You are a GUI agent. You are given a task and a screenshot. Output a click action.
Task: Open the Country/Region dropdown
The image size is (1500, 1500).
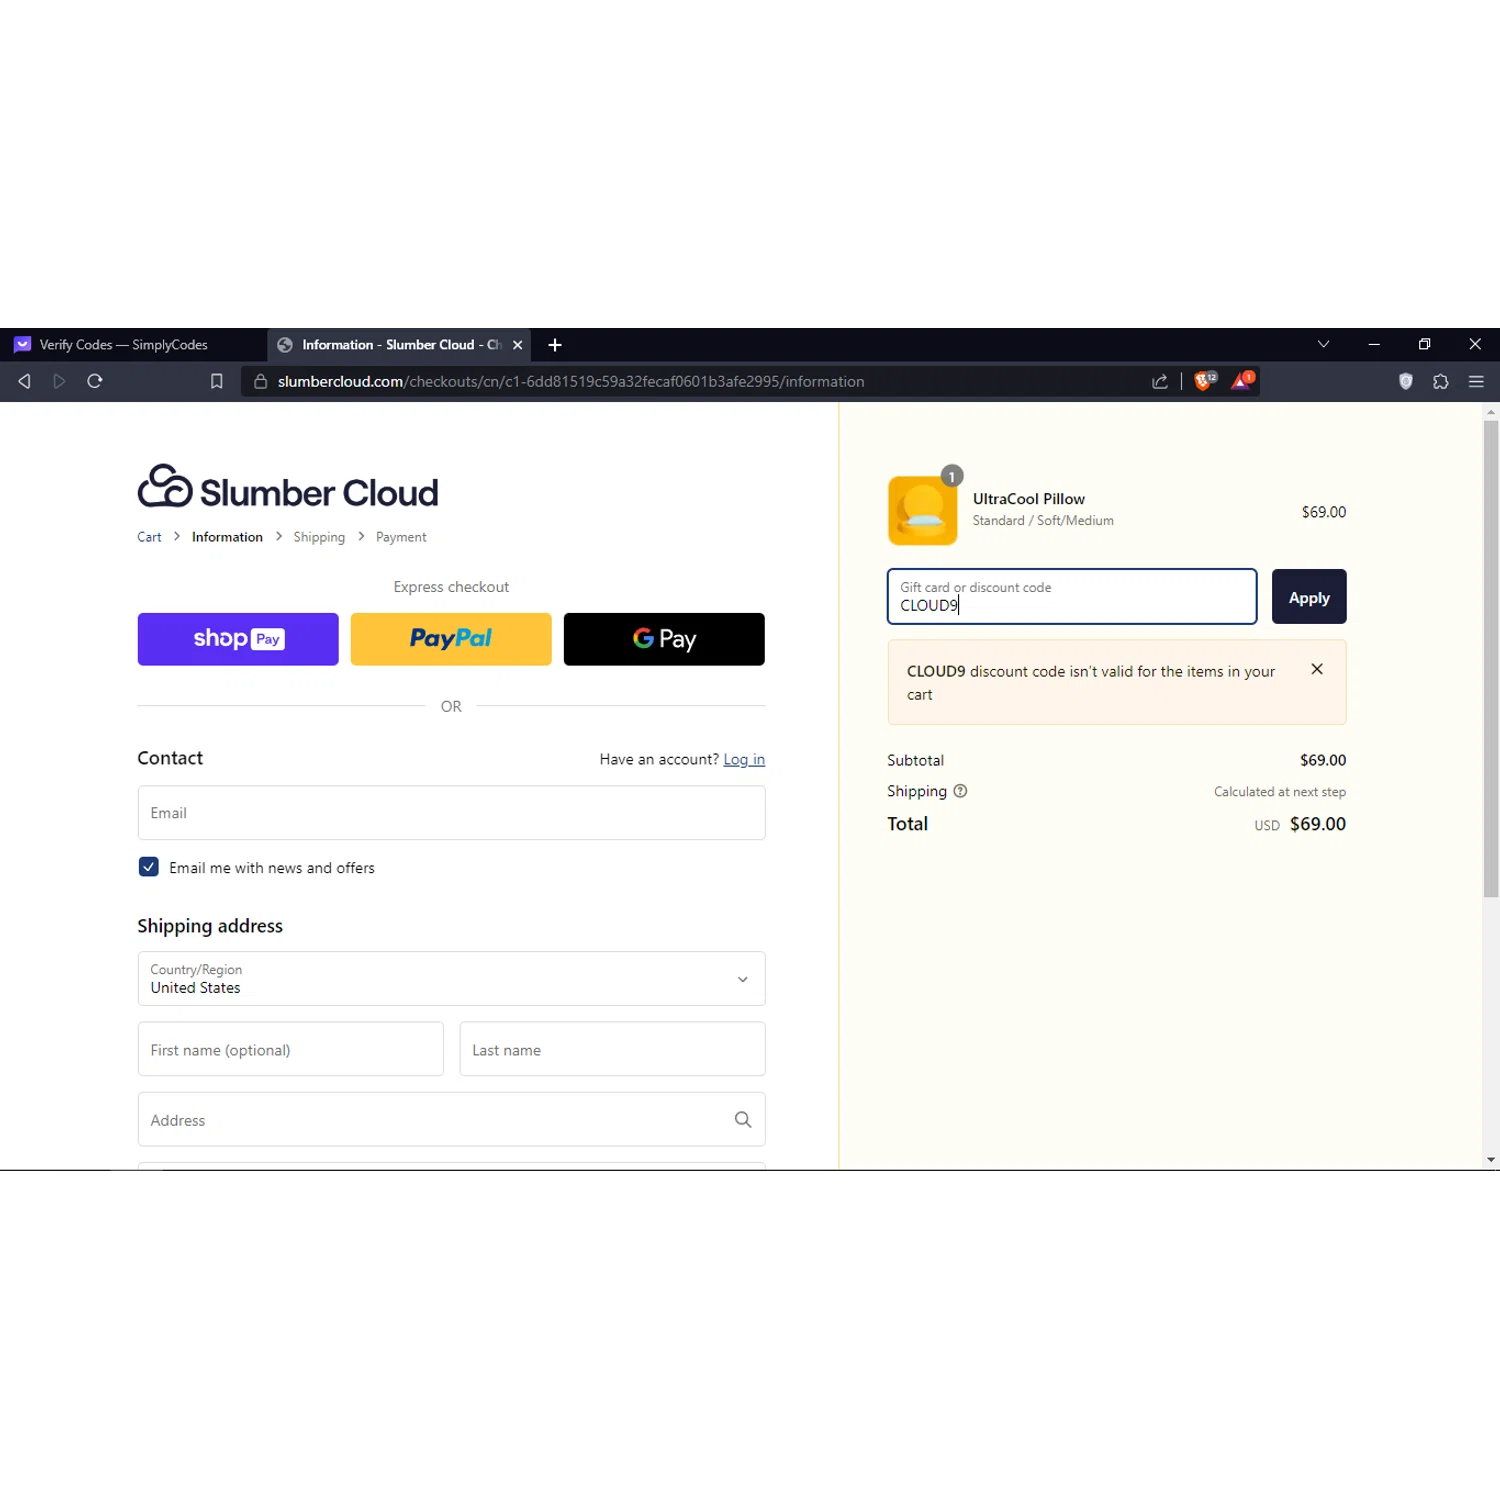click(451, 979)
